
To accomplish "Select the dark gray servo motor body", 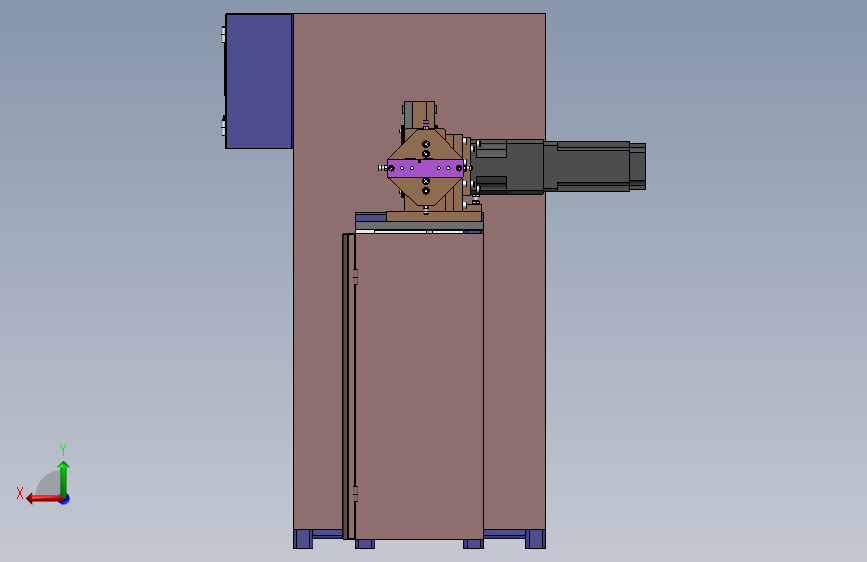I will 586,166.
